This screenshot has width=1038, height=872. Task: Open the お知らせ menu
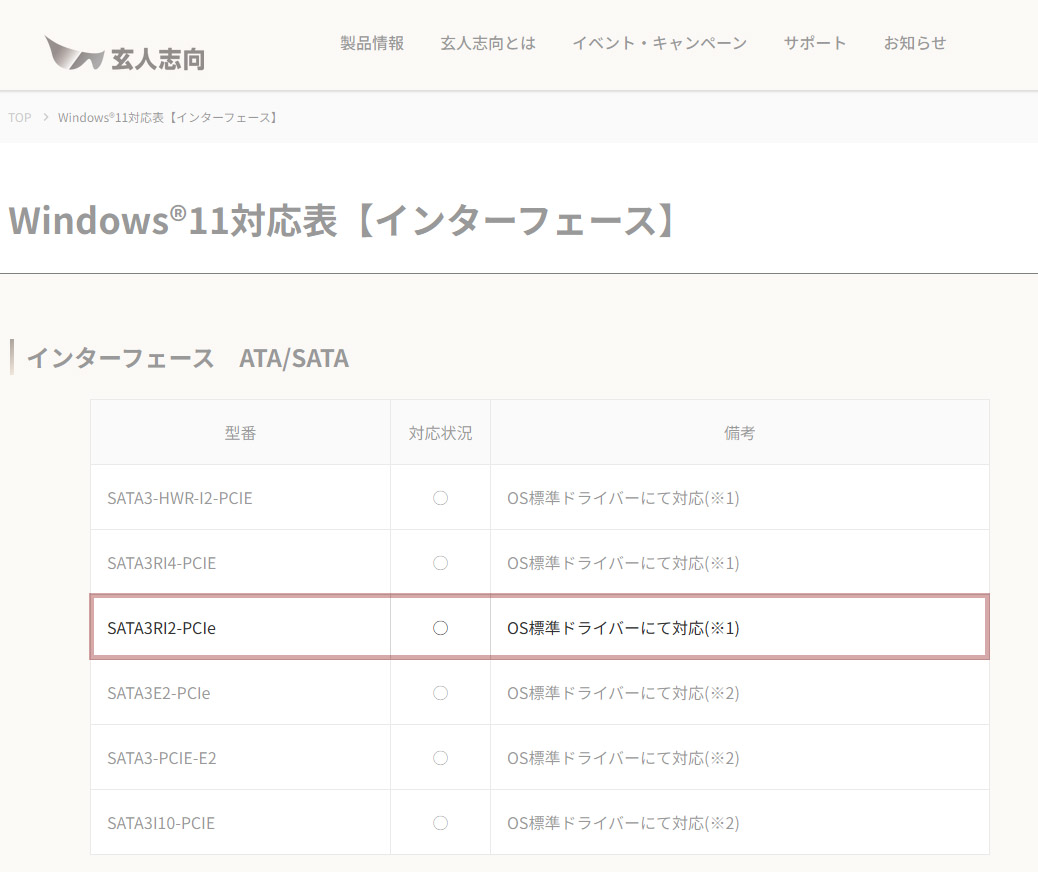[914, 43]
